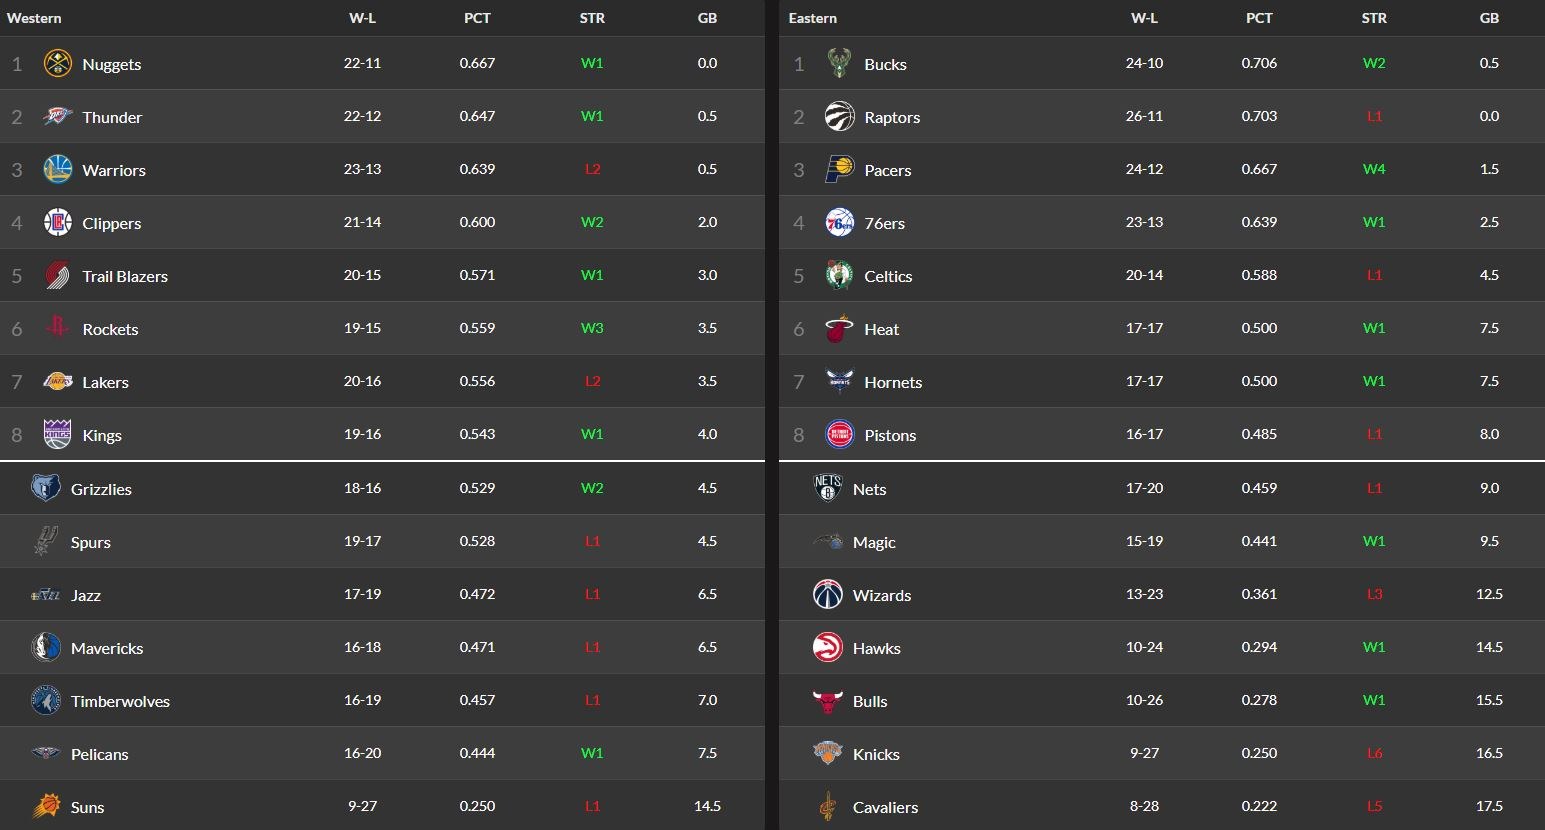
Task: Click the Timberwolves team logo
Action: tap(46, 700)
